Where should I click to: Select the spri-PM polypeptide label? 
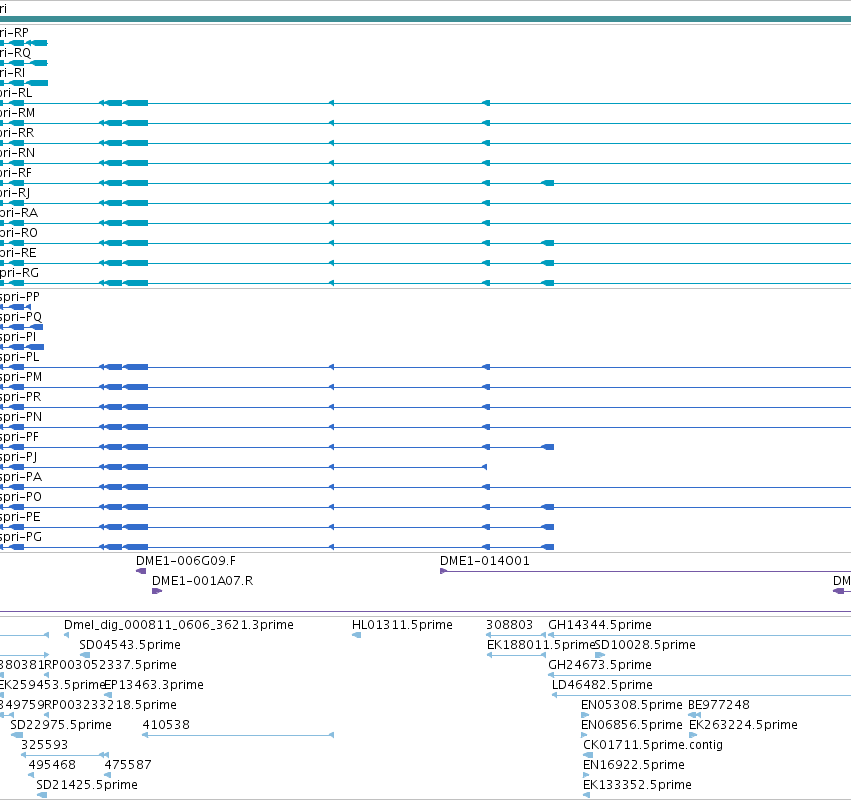click(x=21, y=377)
